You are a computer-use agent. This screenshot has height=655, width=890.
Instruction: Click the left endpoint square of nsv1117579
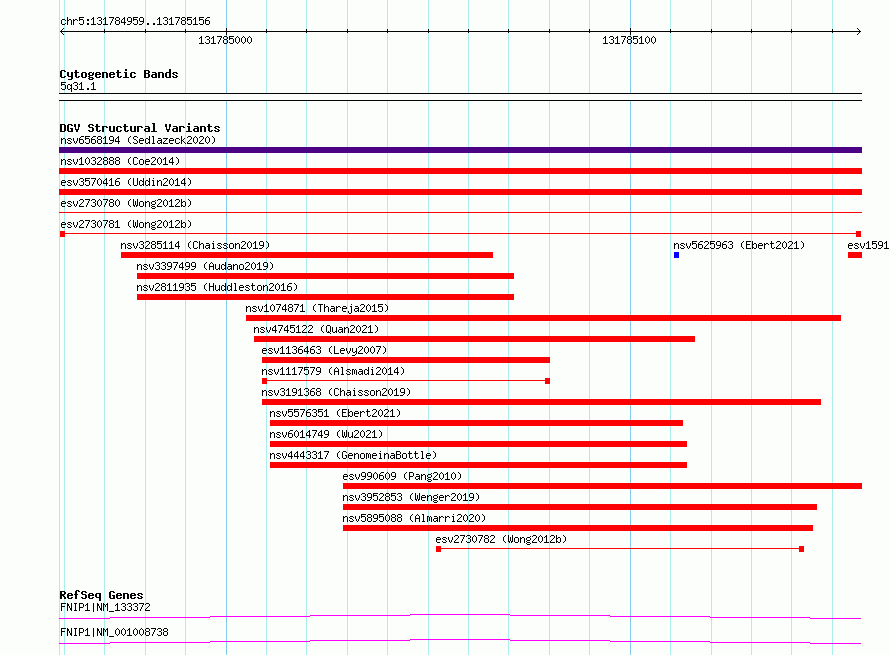[265, 381]
